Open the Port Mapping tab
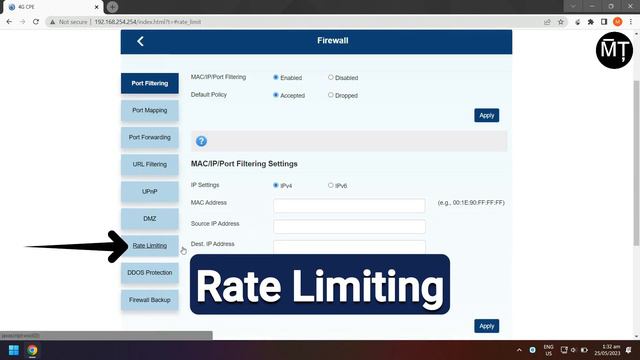 [x=150, y=110]
